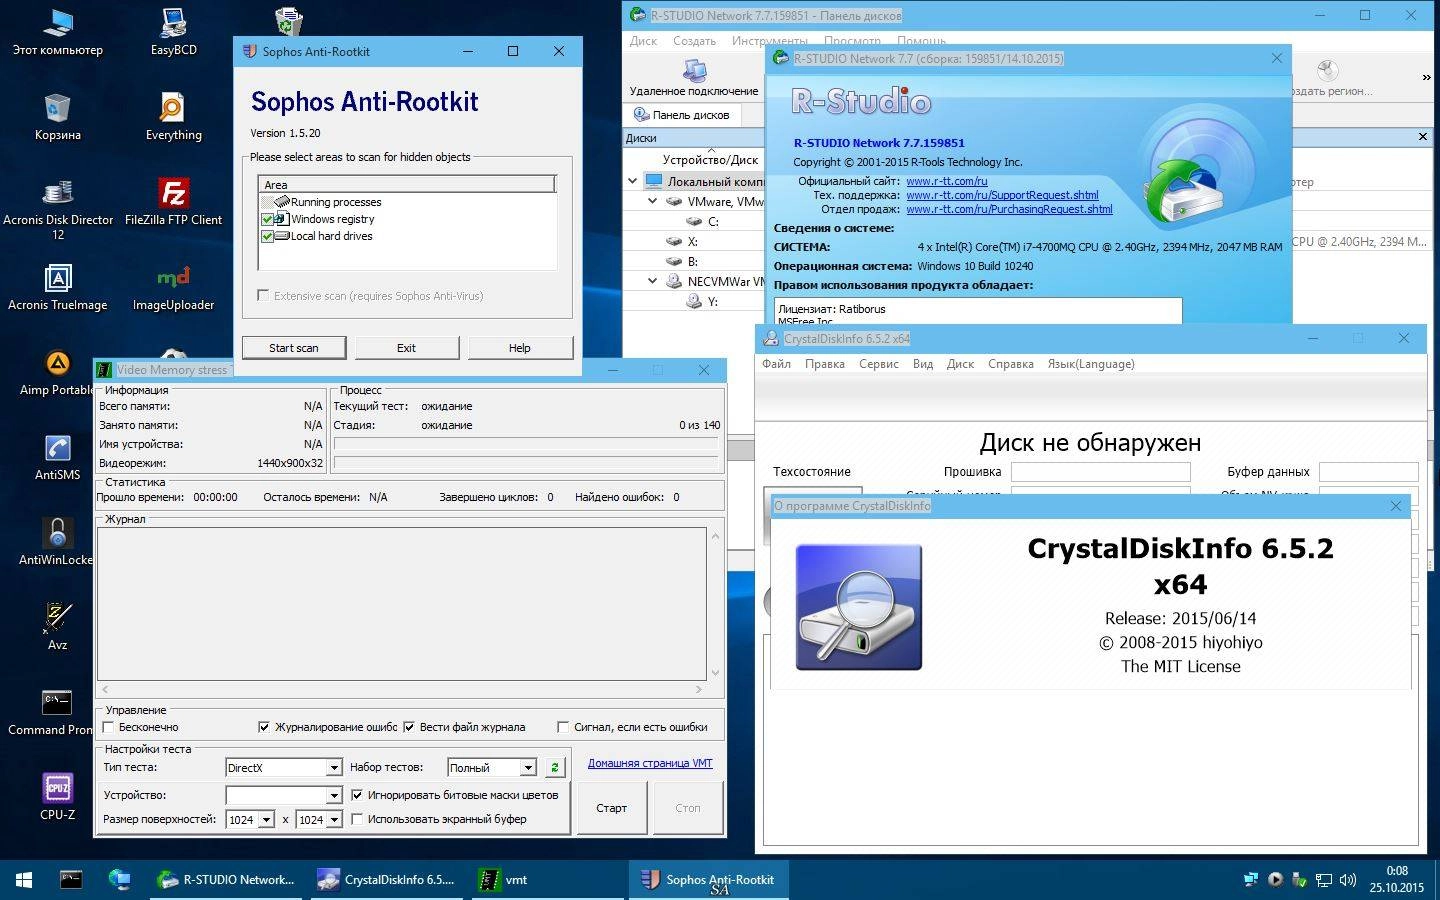Image resolution: width=1440 pixels, height=900 pixels.
Task: Open Command Prompt desktop icon
Action: (x=58, y=711)
